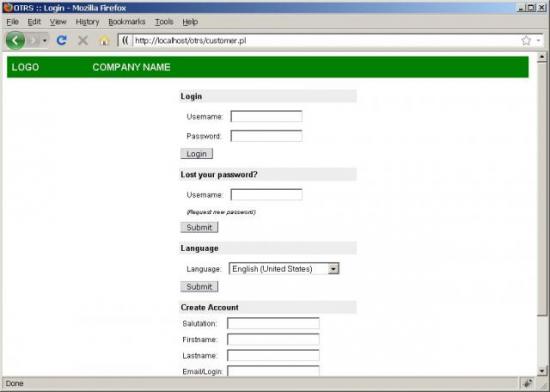Close the Firefox window

click(542, 8)
